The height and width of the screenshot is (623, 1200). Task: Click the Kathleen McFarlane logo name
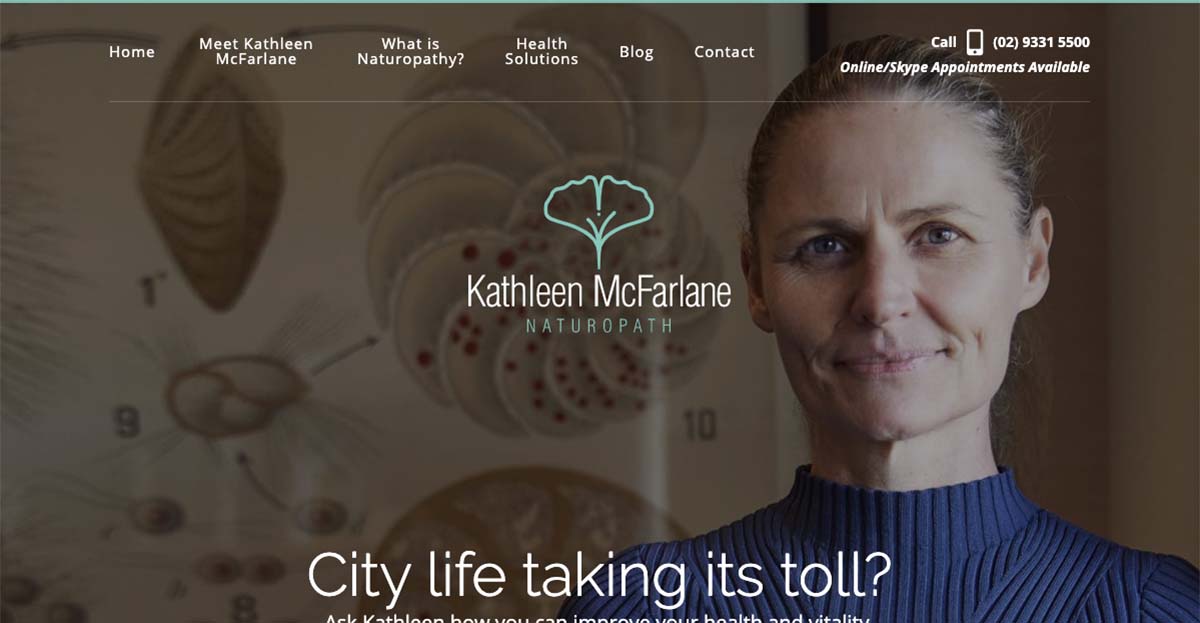(x=599, y=292)
